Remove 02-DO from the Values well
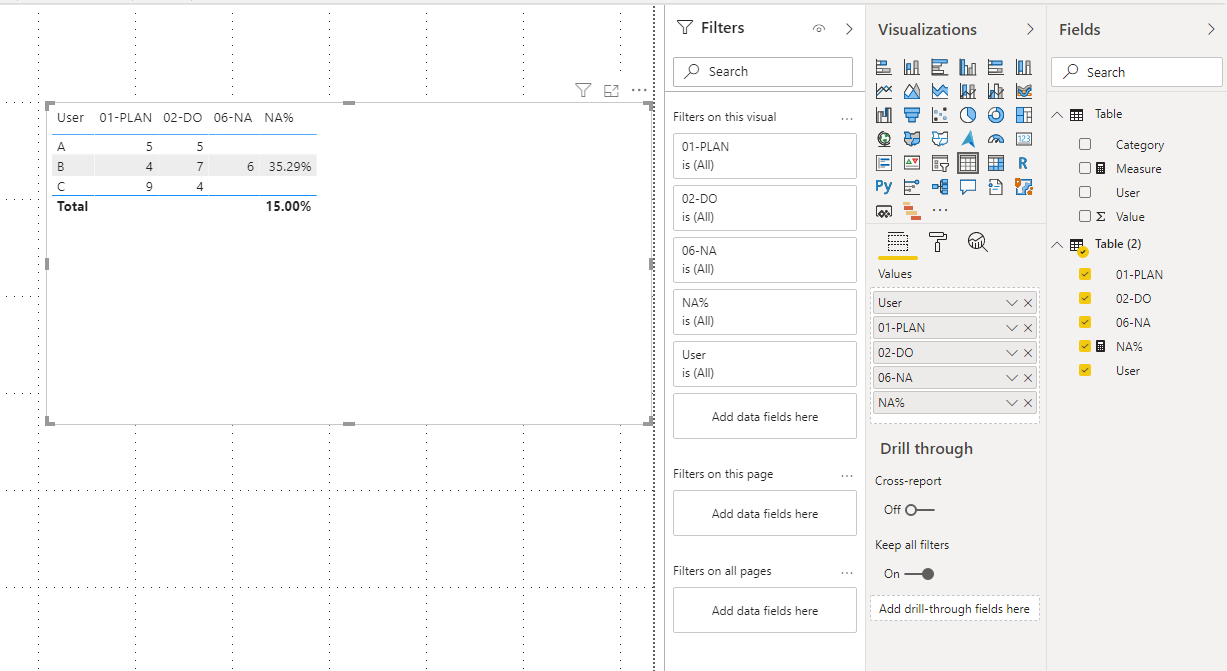Image resolution: width=1227 pixels, height=671 pixels. [x=1028, y=353]
